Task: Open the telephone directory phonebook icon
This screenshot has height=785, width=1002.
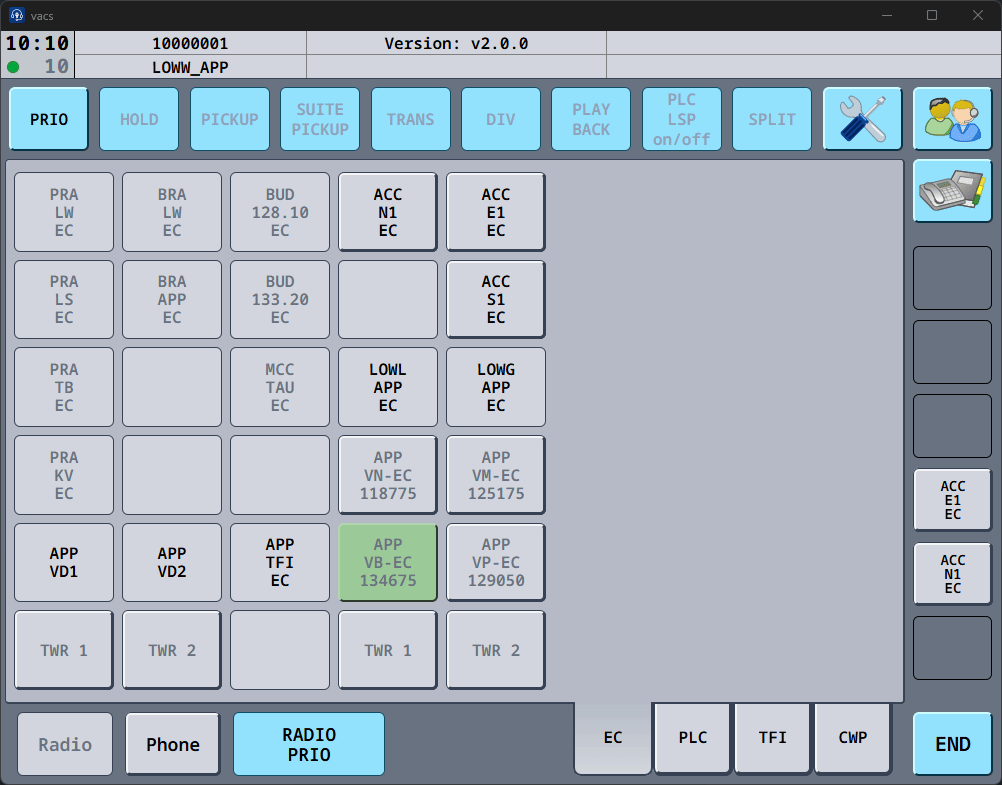Action: (x=952, y=191)
